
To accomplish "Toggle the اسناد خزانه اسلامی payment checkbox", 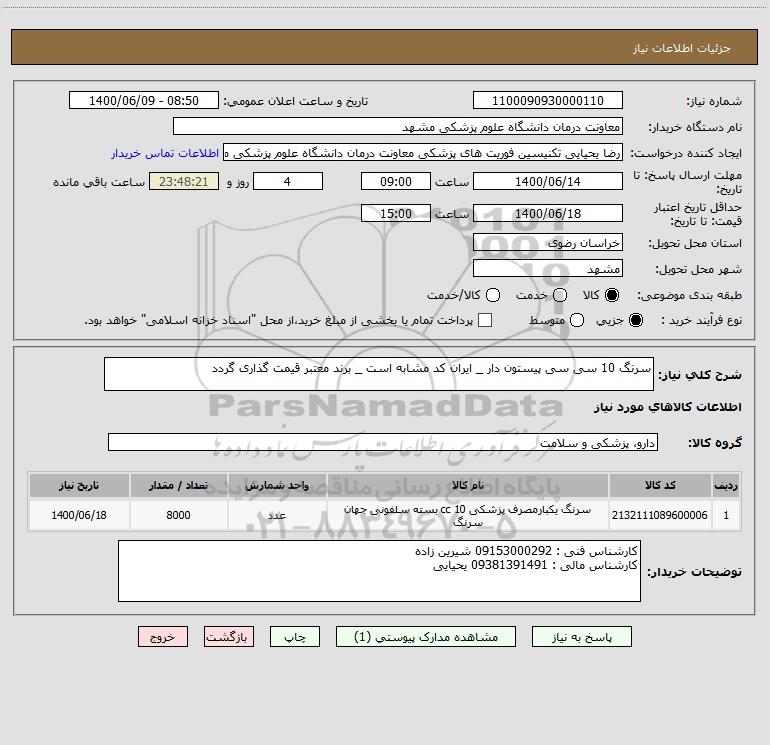I will (485, 320).
